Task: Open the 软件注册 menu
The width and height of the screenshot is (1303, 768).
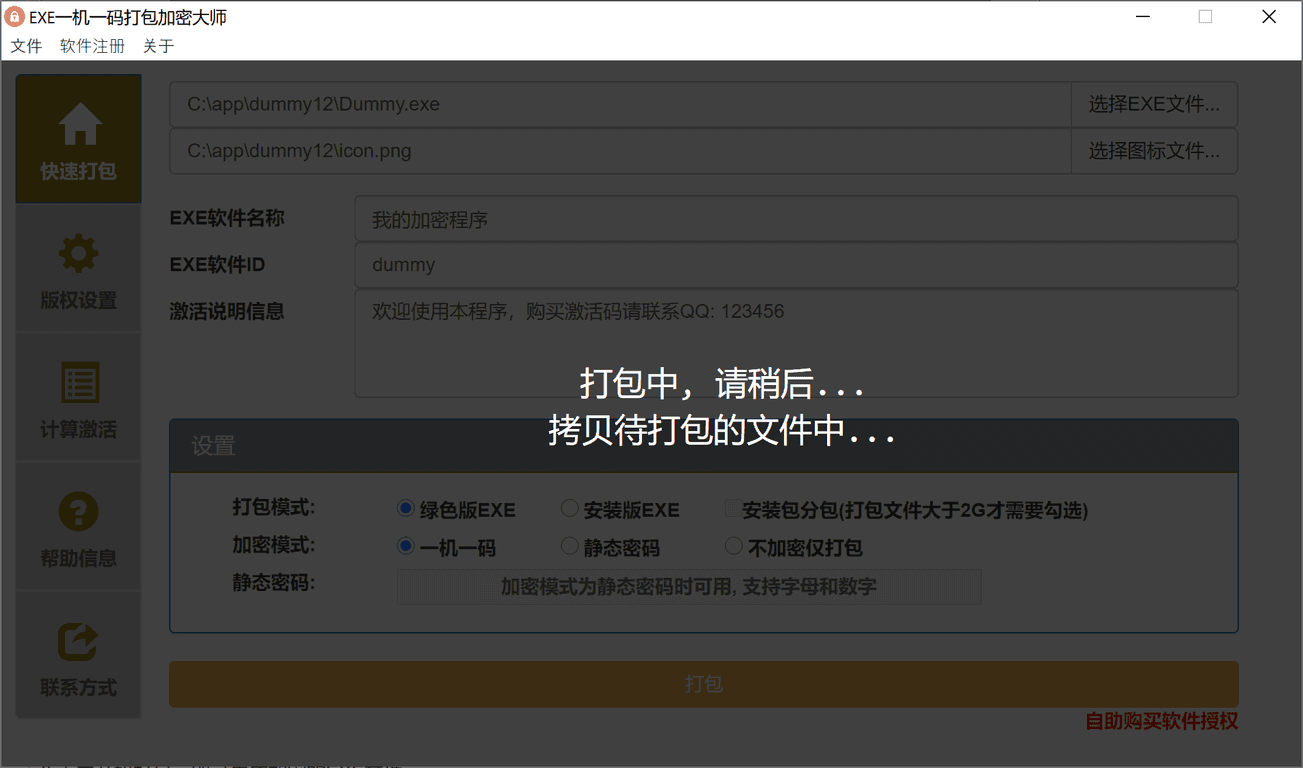Action: [x=92, y=46]
